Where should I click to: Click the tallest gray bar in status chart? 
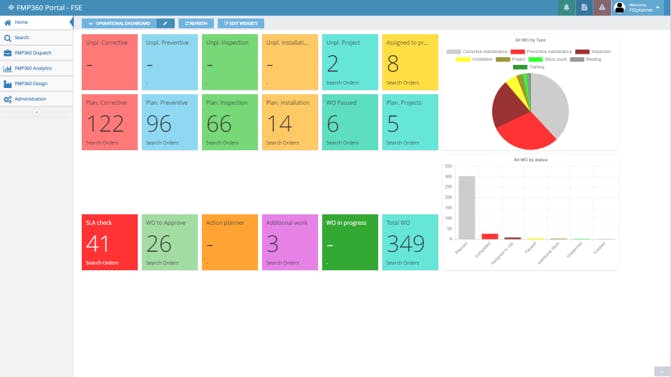click(x=466, y=208)
